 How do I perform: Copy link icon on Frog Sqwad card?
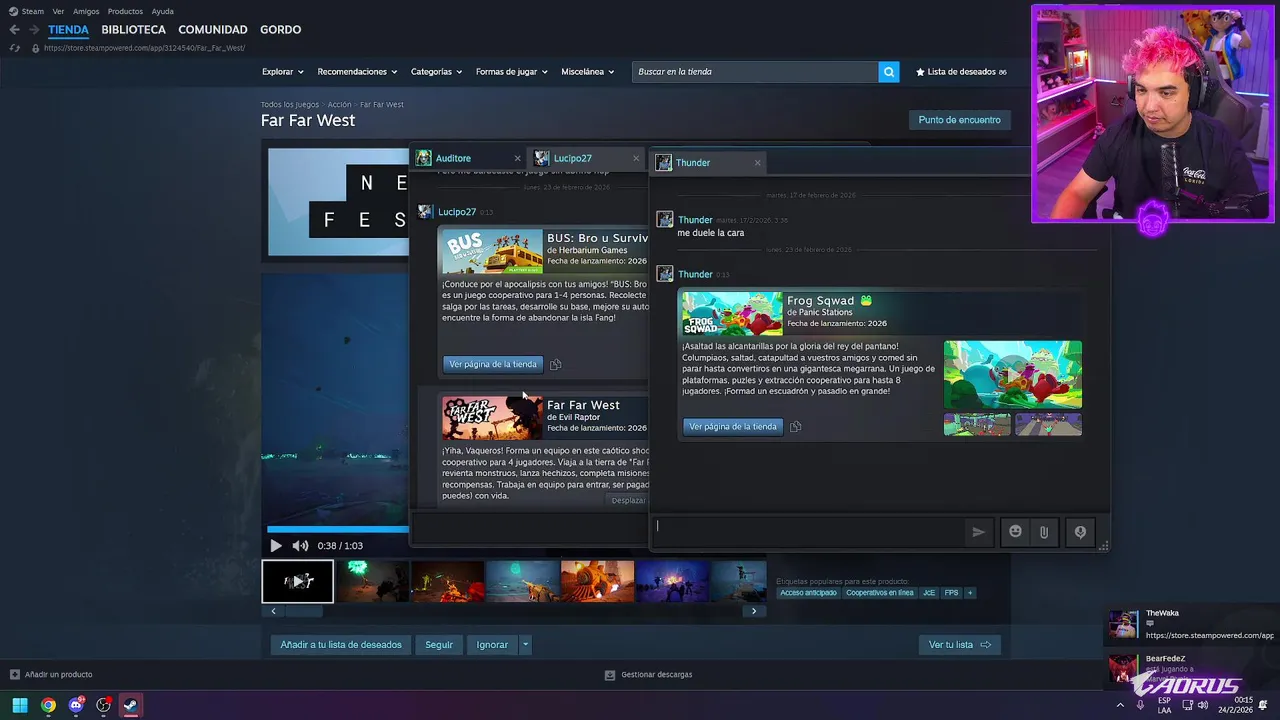[796, 427]
